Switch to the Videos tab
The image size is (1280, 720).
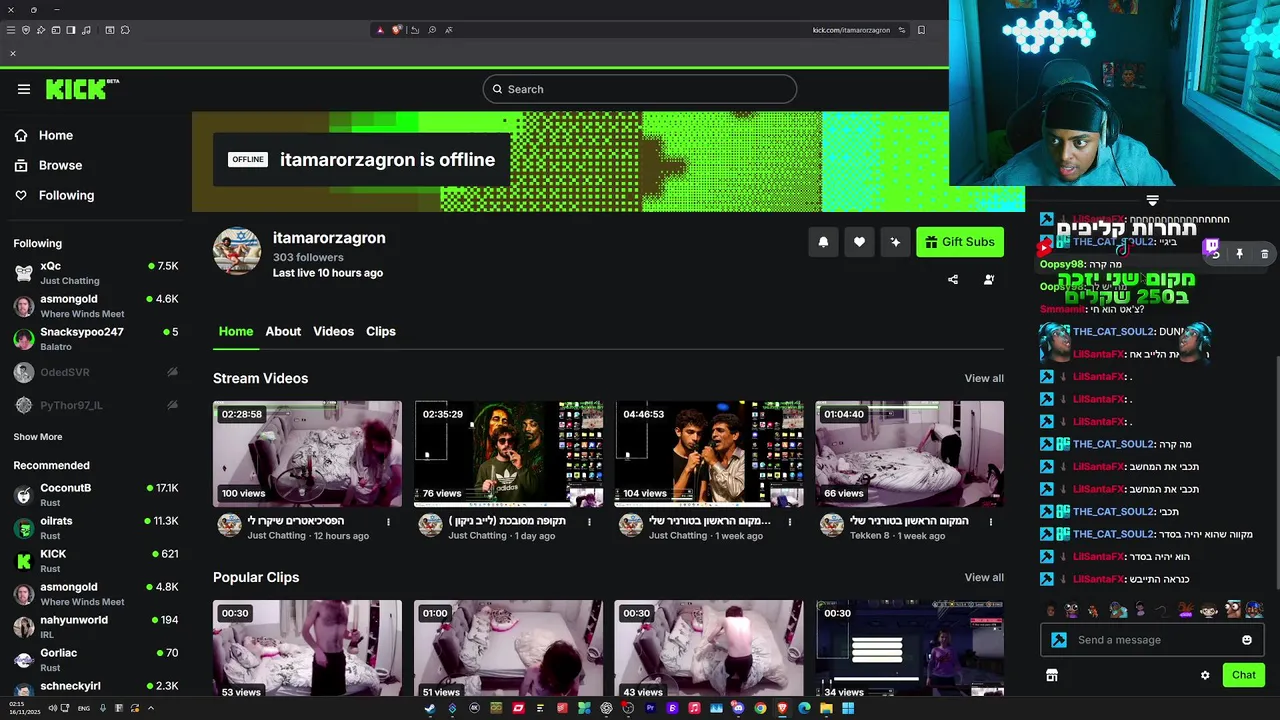[333, 331]
